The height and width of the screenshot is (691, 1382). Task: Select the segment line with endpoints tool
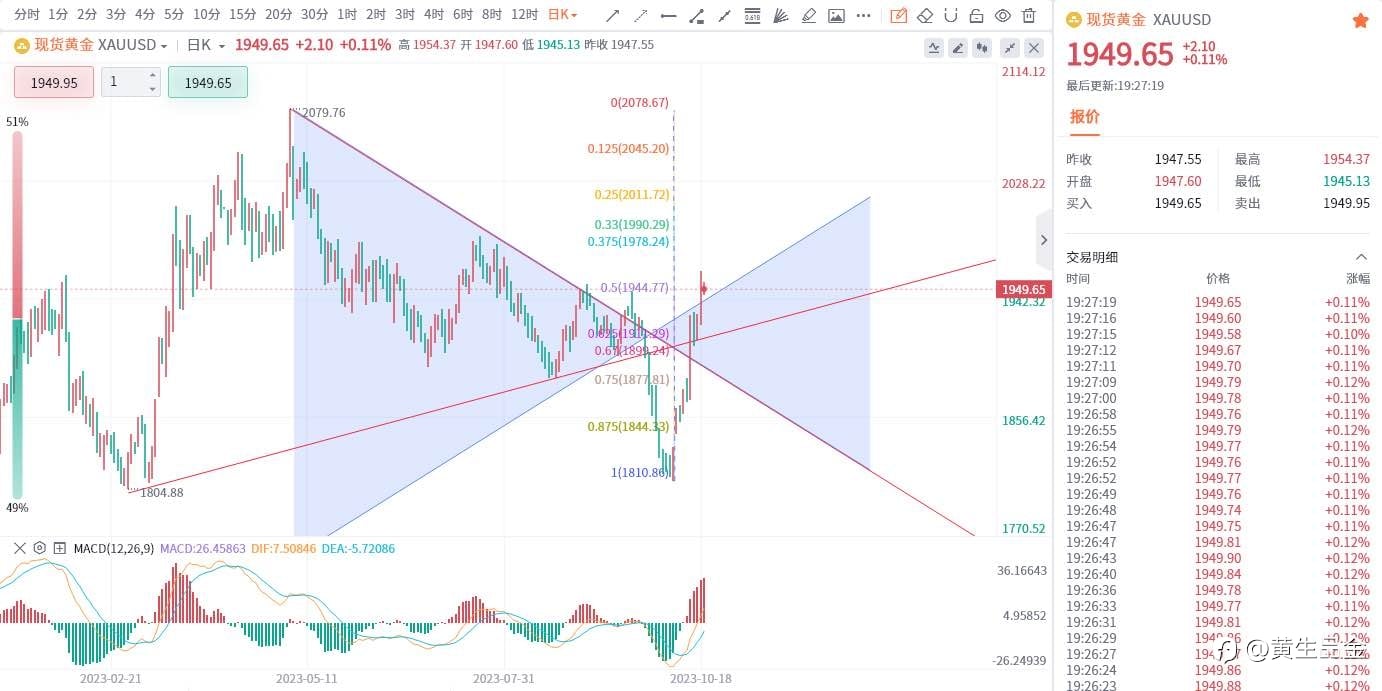[x=696, y=15]
